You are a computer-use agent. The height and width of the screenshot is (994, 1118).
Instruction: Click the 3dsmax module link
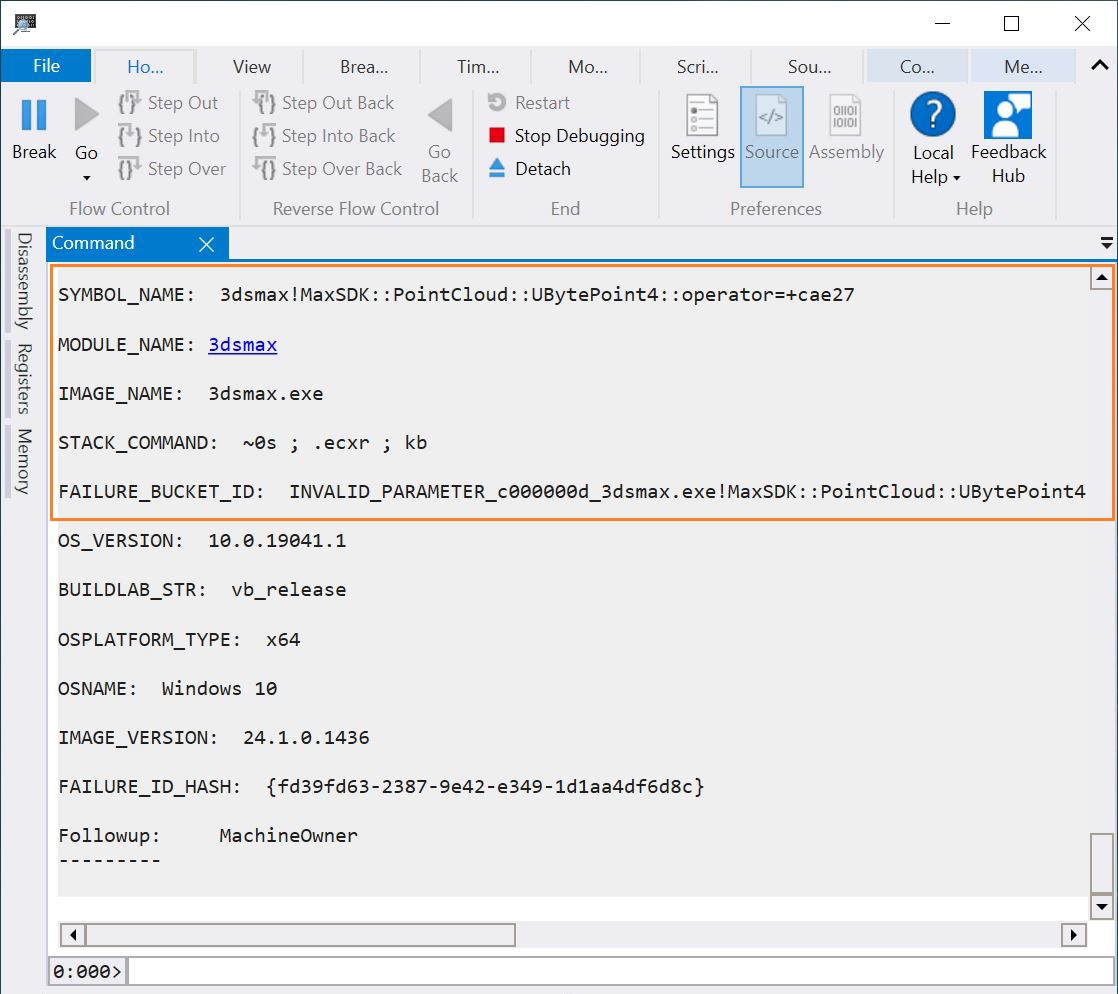point(242,344)
